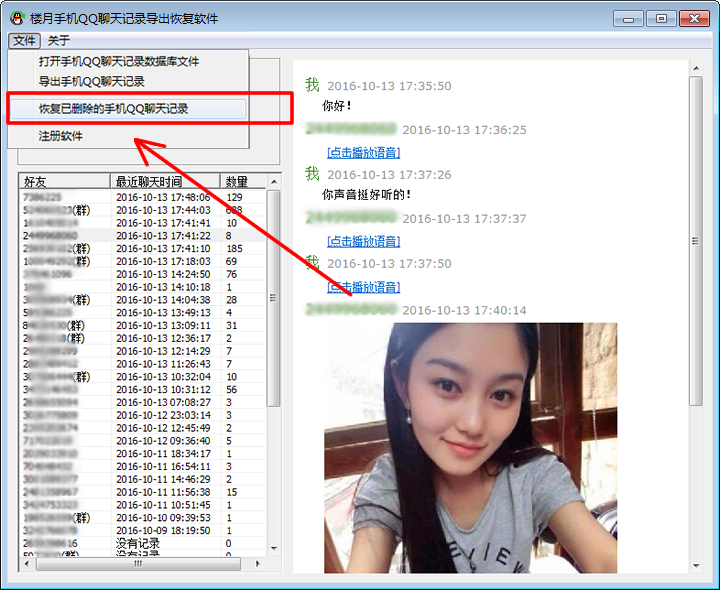Select row with 56 messages
The width and height of the screenshot is (720, 590).
(142, 390)
